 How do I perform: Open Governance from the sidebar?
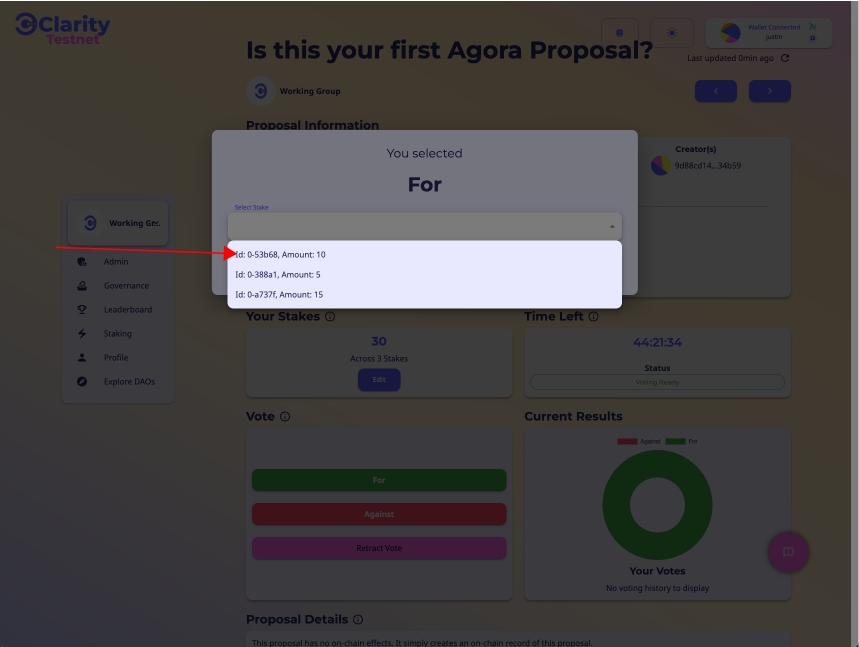[125, 286]
